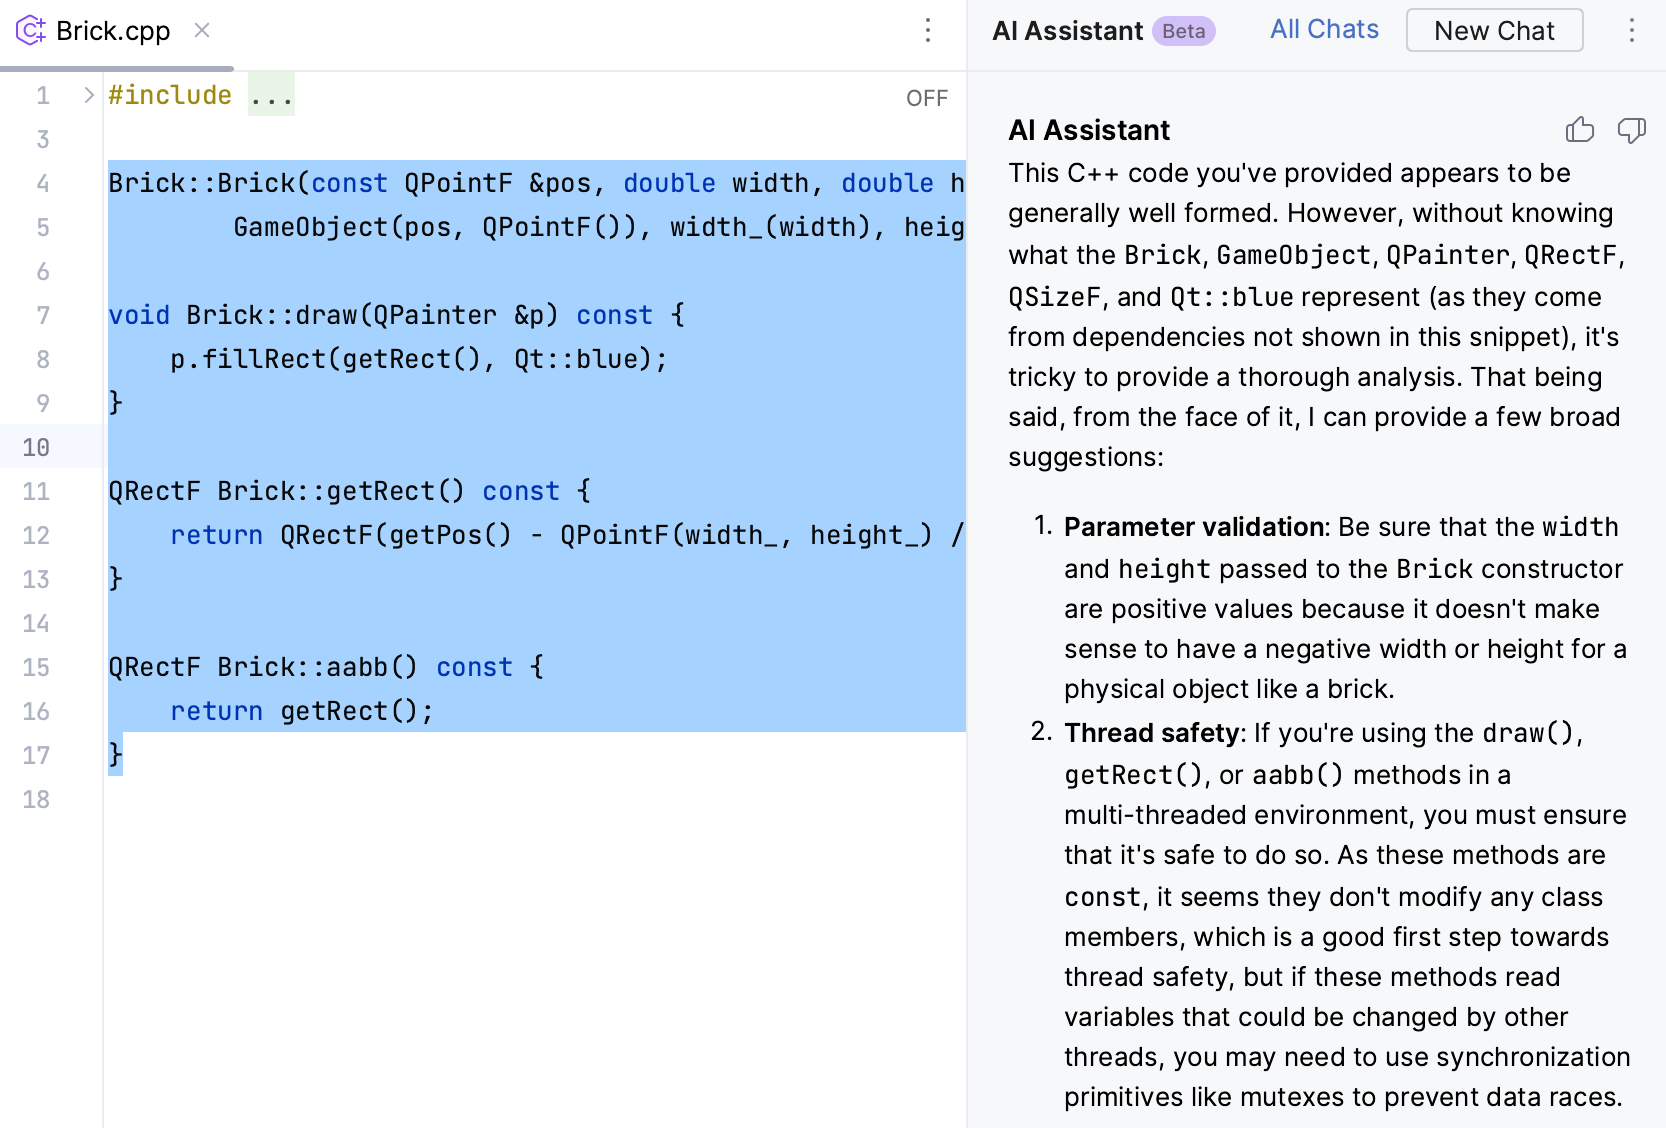Click the Beta badge beside AI Assistant
The height and width of the screenshot is (1128, 1666).
coord(1183,31)
